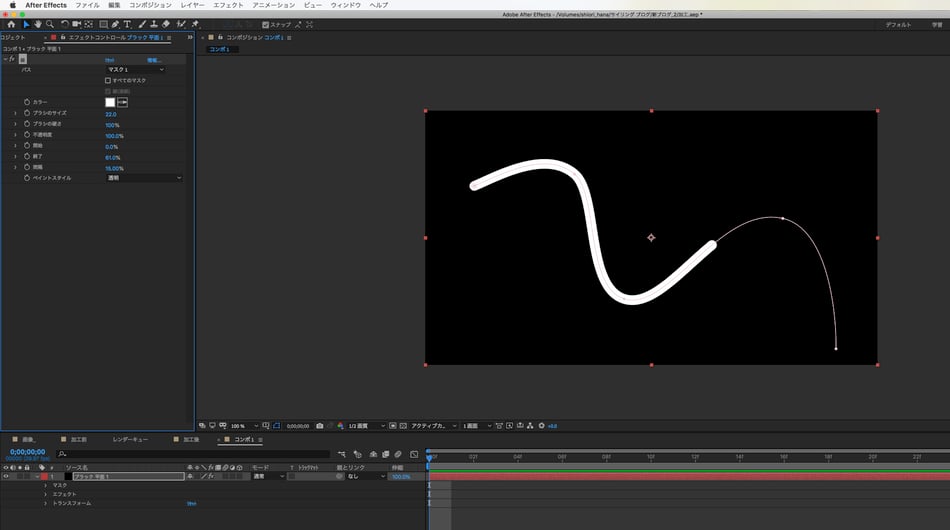The image size is (950, 530).
Task: Select the Type (T) tool
Action: [x=128, y=24]
